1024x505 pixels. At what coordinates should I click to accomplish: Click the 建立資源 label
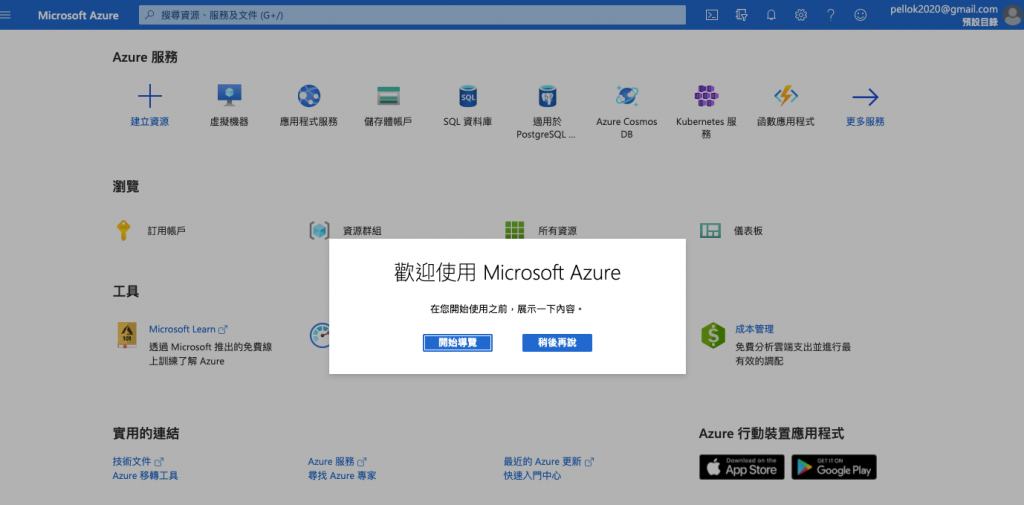click(x=150, y=122)
